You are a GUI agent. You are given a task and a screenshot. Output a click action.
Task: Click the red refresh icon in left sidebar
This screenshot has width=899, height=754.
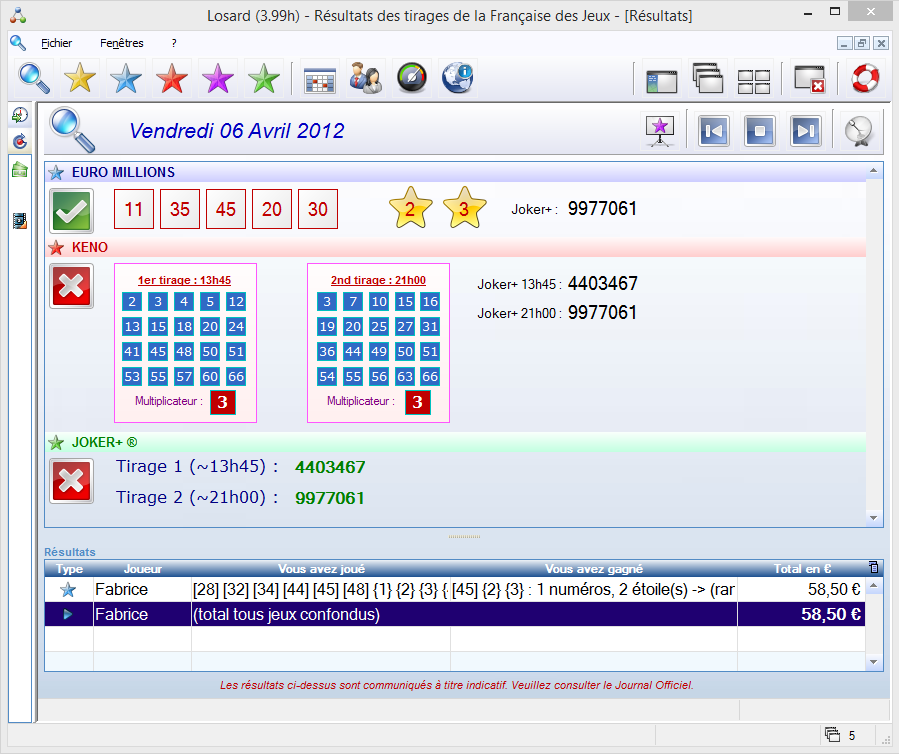(19, 141)
